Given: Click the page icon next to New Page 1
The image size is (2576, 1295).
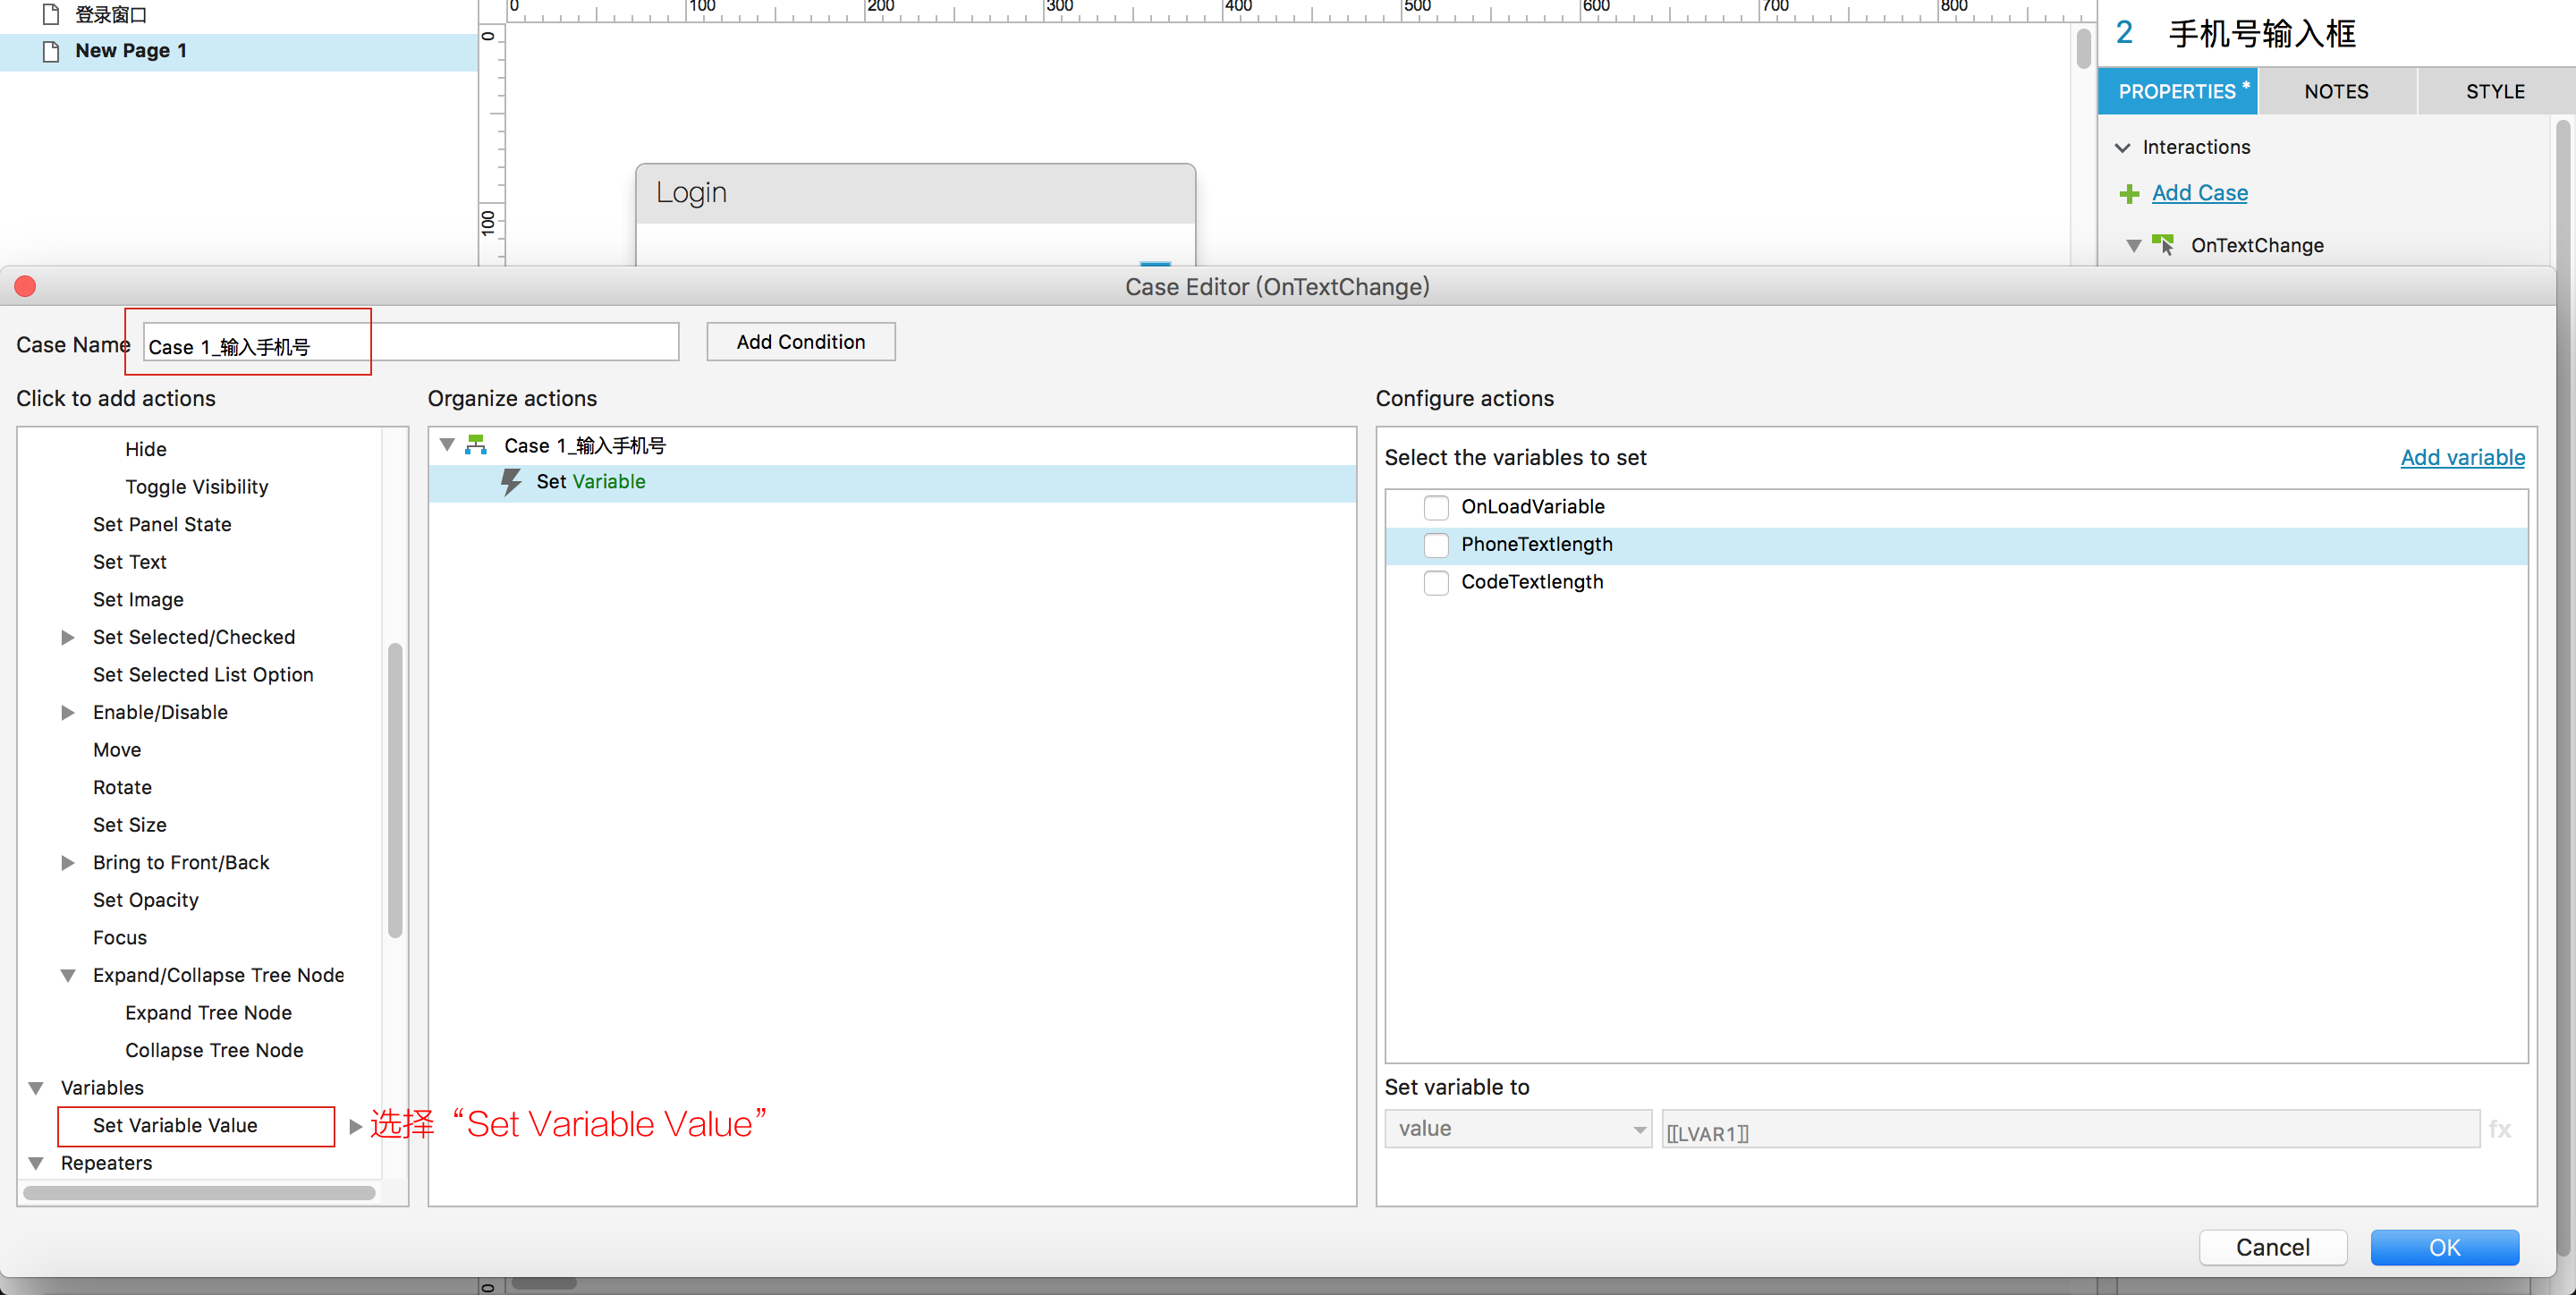Looking at the screenshot, I should click(x=51, y=51).
